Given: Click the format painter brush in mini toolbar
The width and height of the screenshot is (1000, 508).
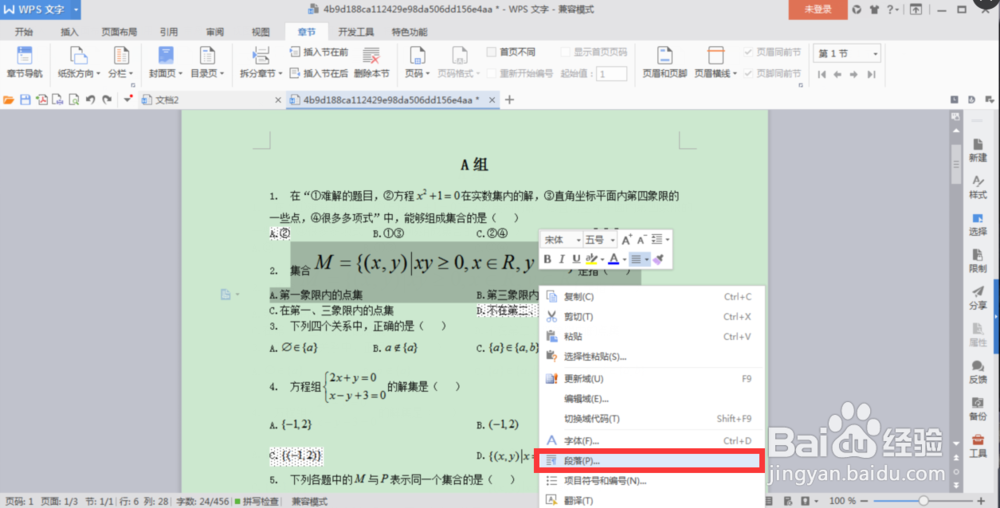Looking at the screenshot, I should (659, 259).
